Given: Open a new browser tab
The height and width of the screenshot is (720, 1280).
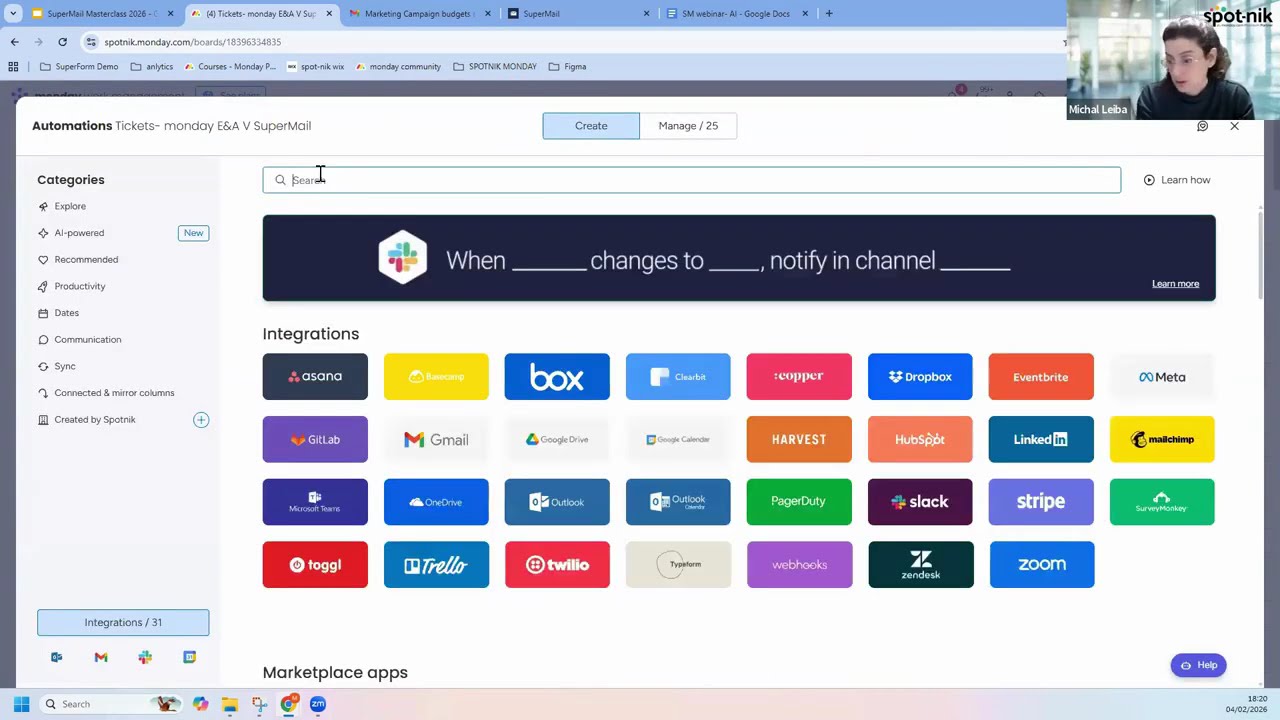Looking at the screenshot, I should pyautogui.click(x=829, y=14).
